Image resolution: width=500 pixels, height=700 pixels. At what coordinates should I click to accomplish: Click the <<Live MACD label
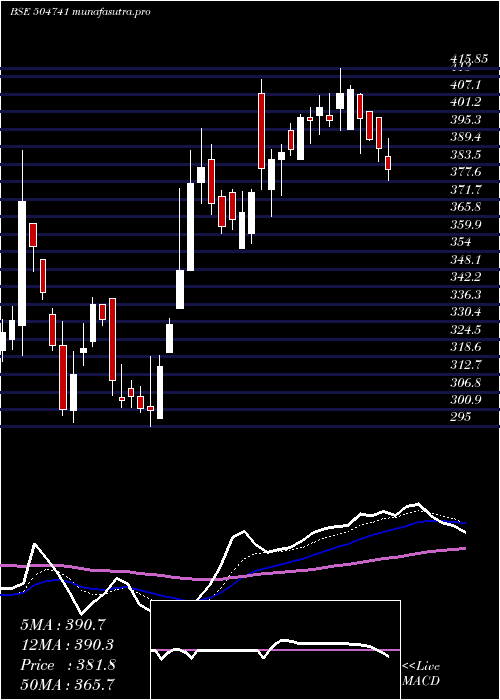pos(421,674)
